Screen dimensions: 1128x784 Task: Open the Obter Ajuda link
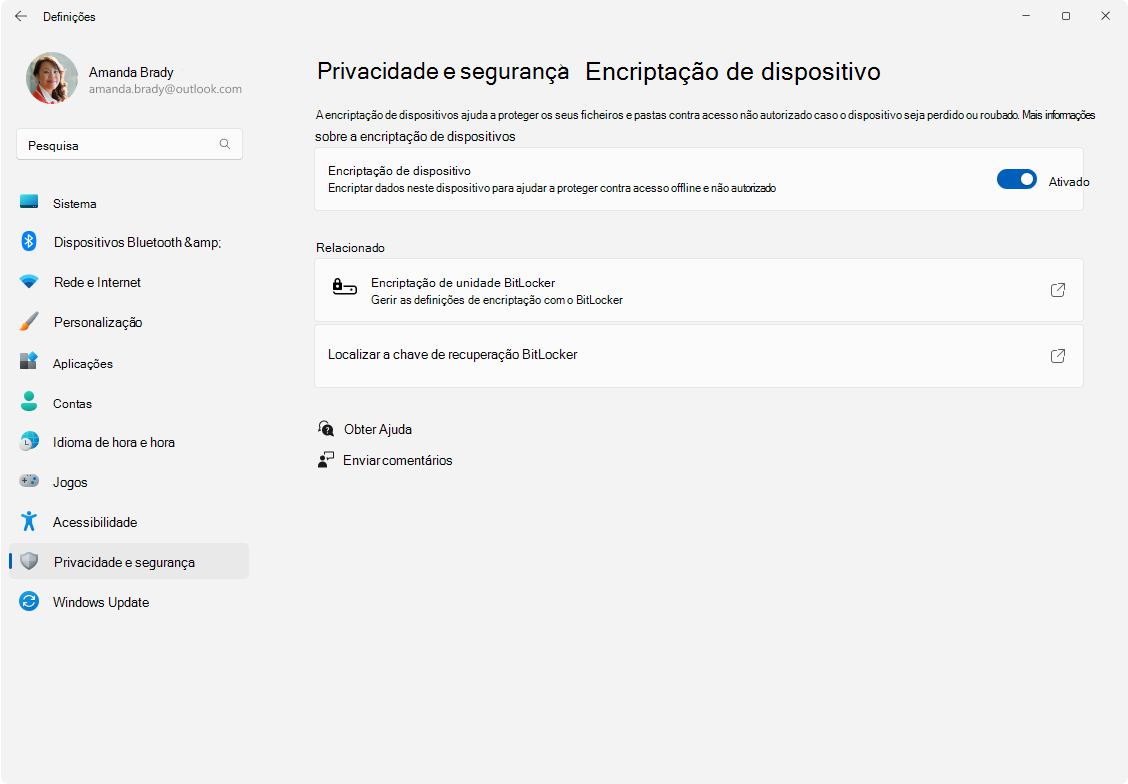pos(378,429)
